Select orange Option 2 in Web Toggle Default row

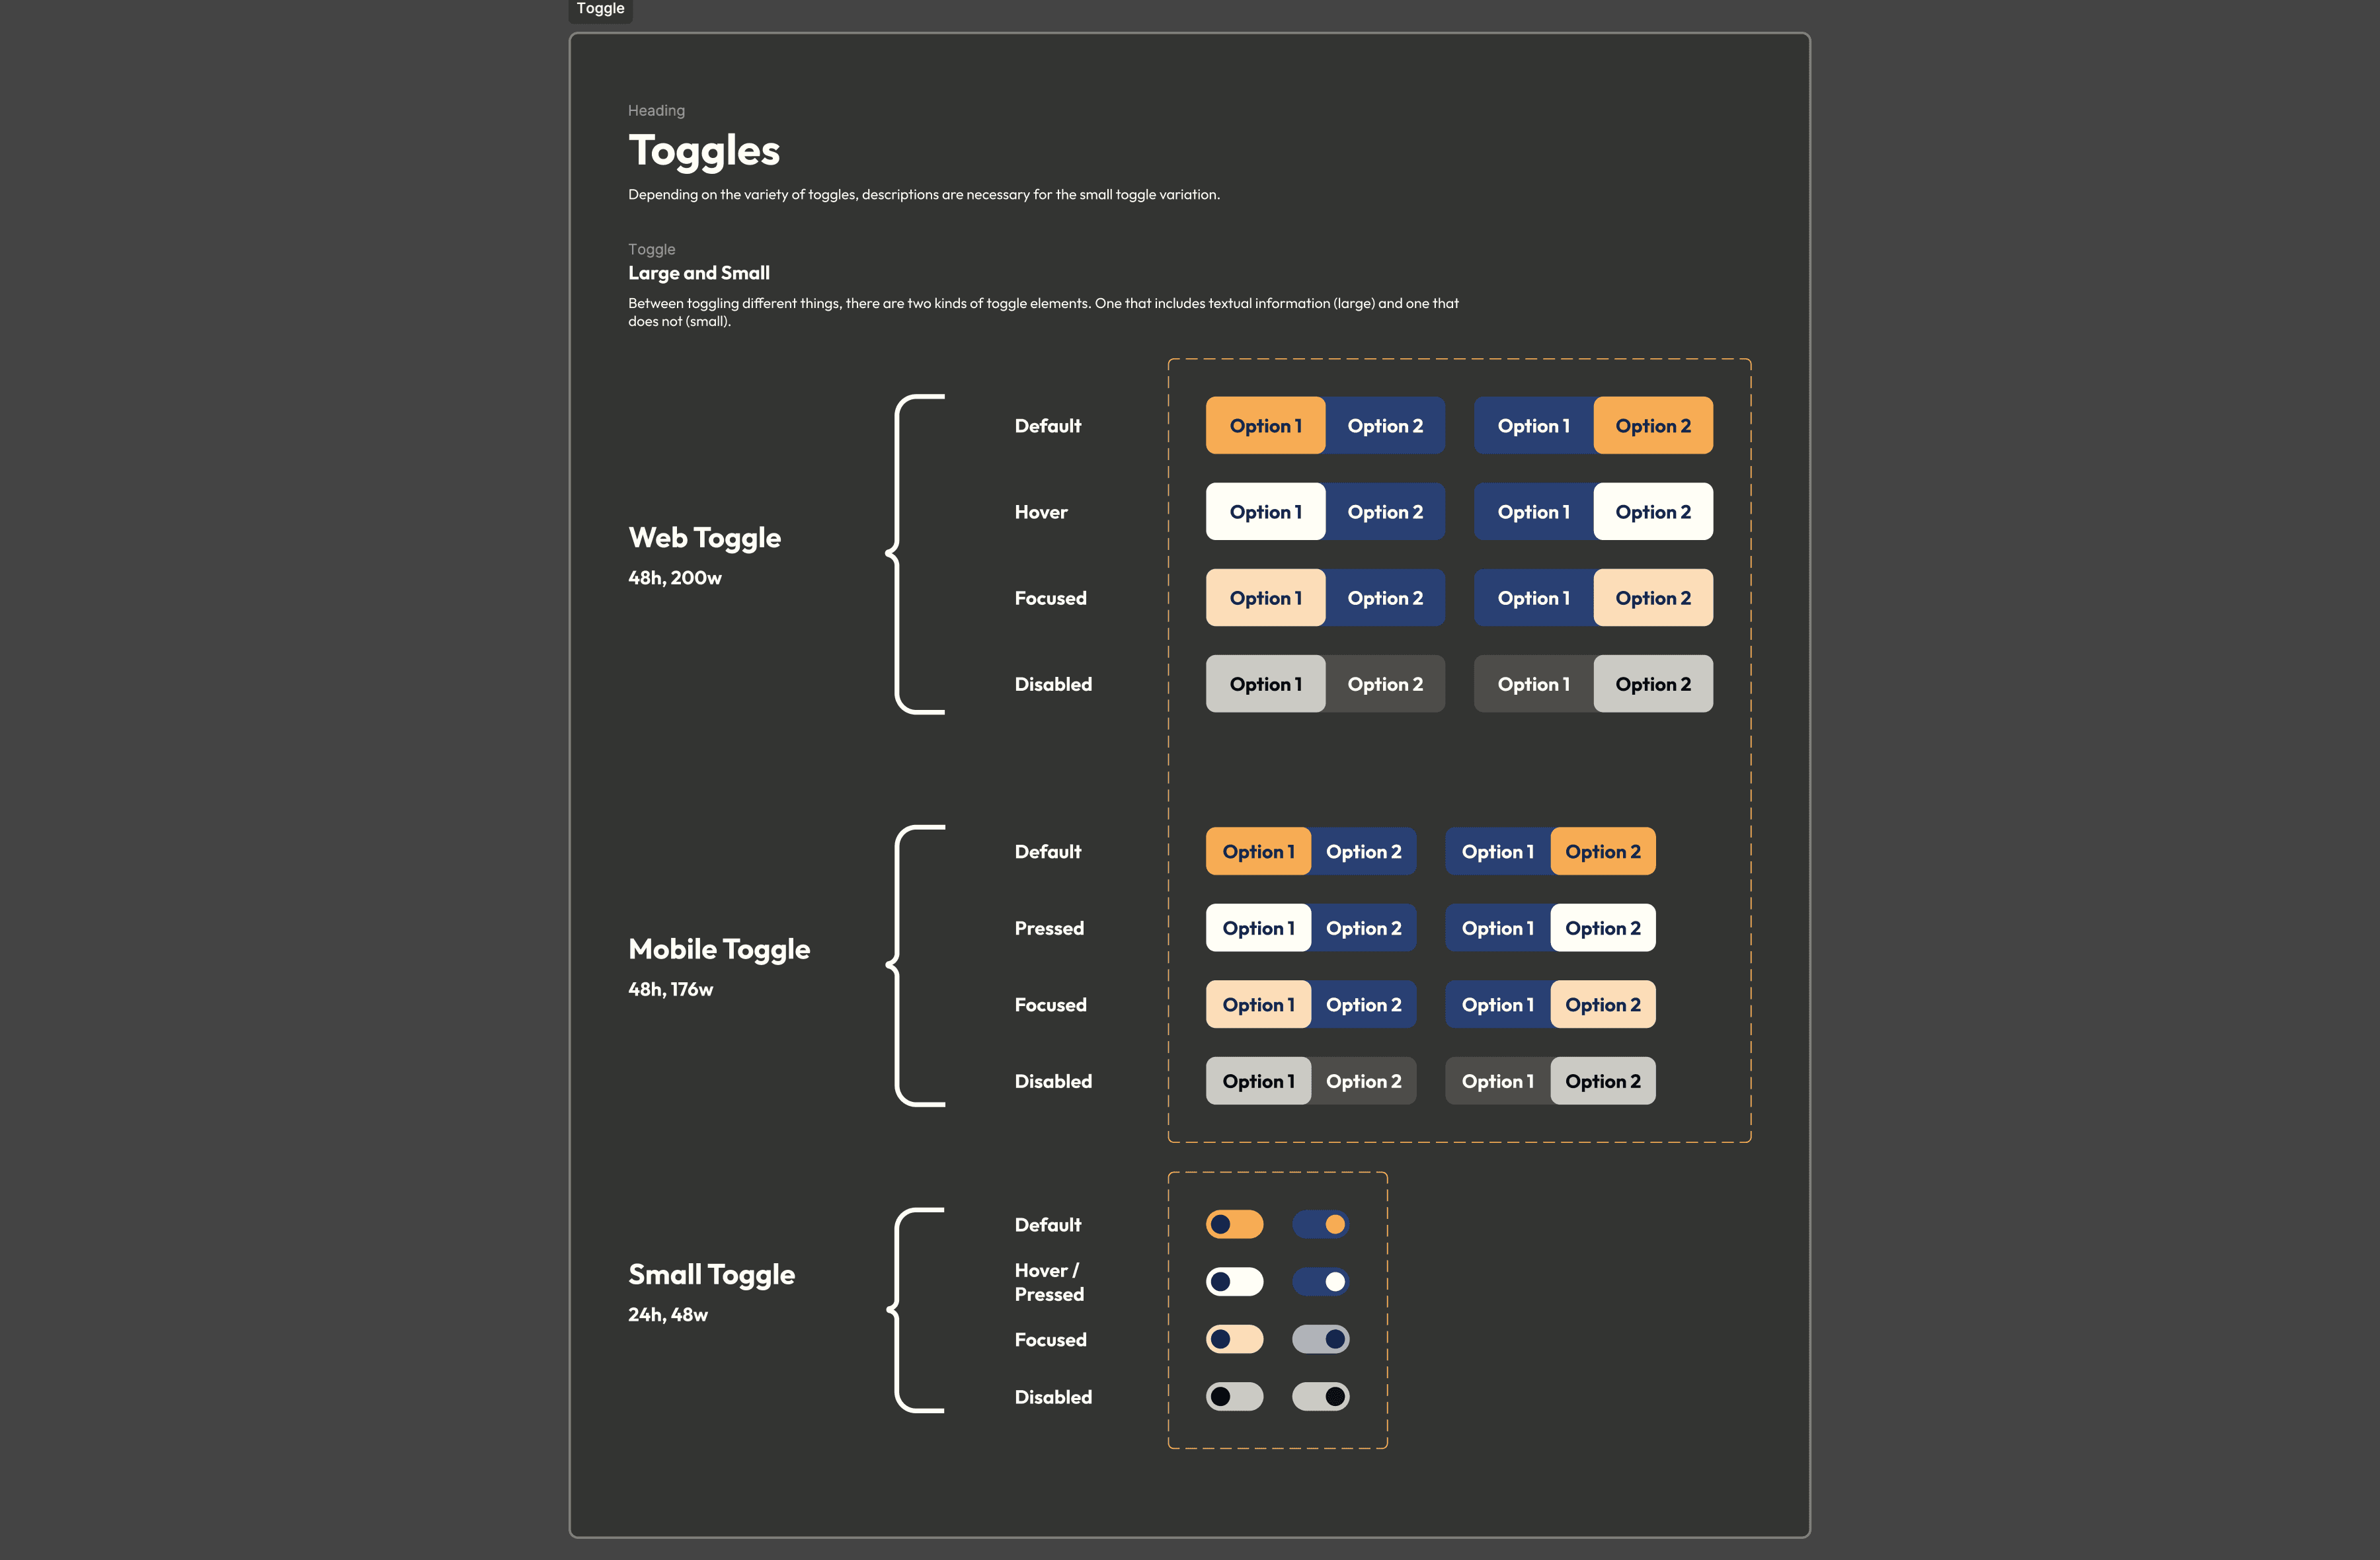click(1653, 426)
